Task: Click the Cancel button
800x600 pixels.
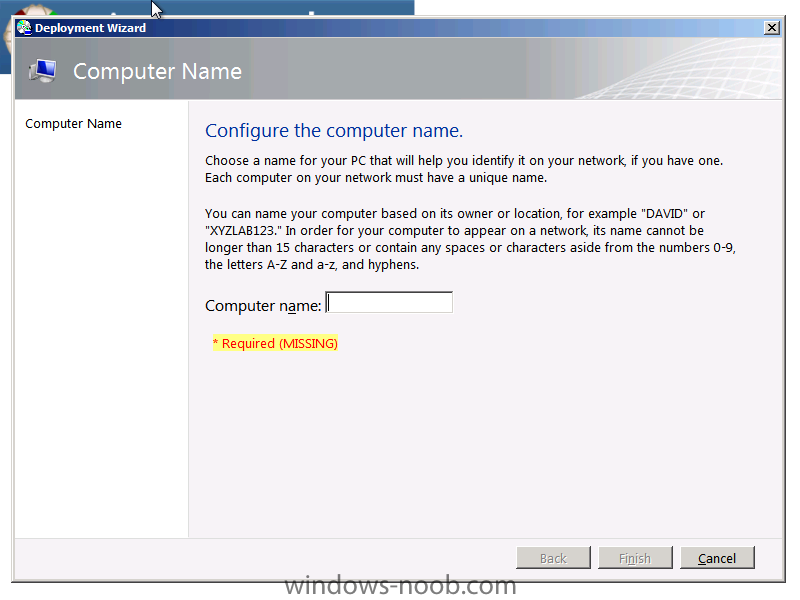Action: (x=717, y=558)
